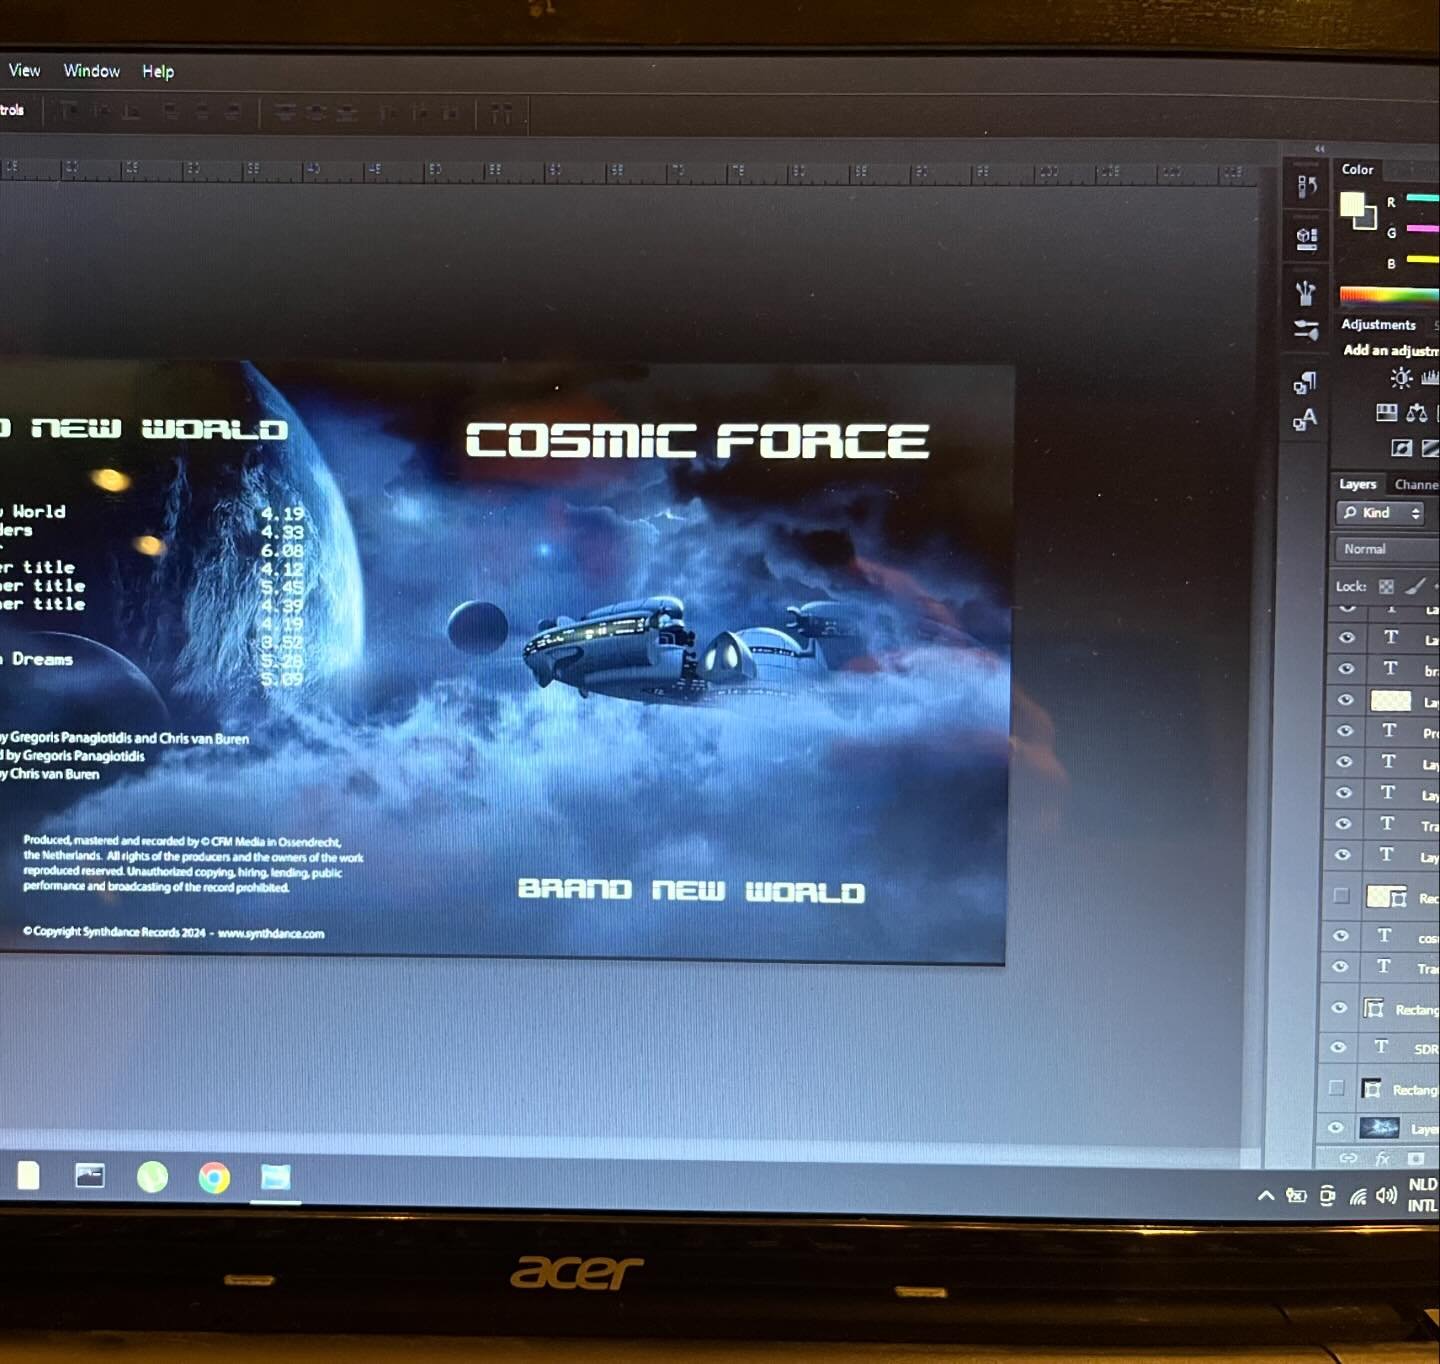The height and width of the screenshot is (1364, 1440).
Task: Open the Wi-Fi network tray icon
Action: pyautogui.click(x=1358, y=1196)
